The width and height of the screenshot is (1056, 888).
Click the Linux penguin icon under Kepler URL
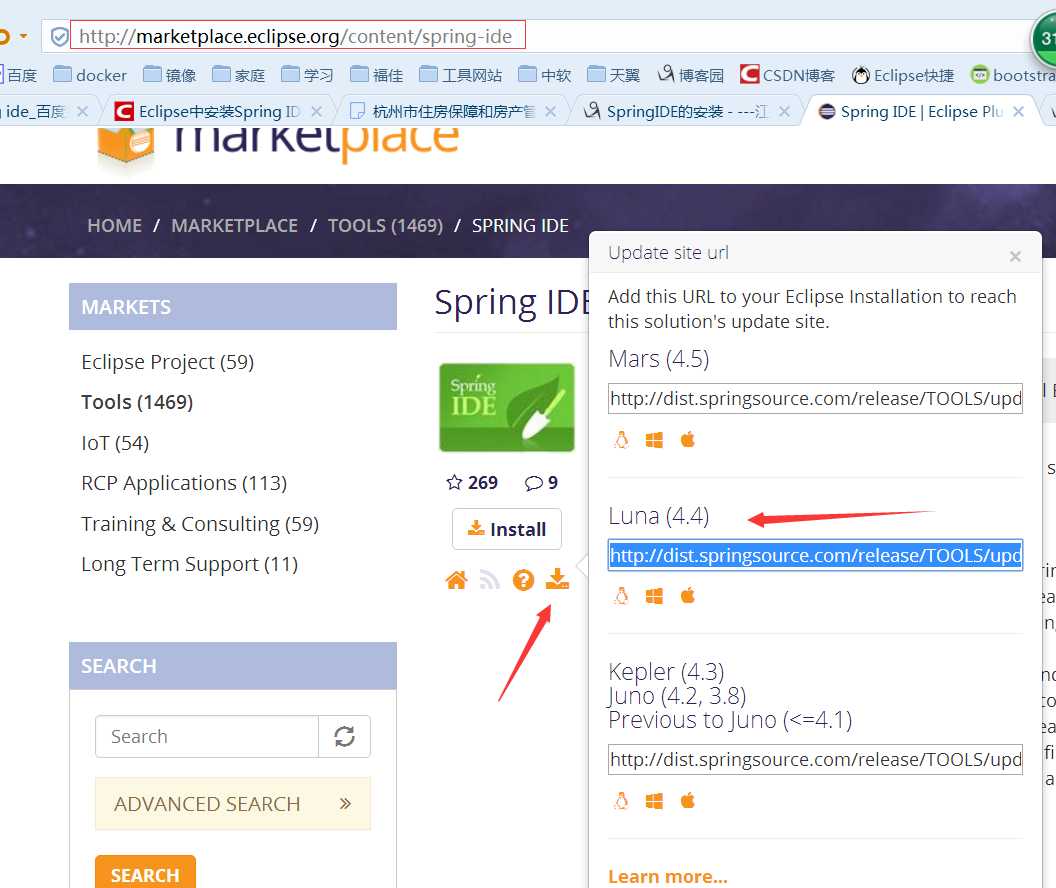[621, 801]
